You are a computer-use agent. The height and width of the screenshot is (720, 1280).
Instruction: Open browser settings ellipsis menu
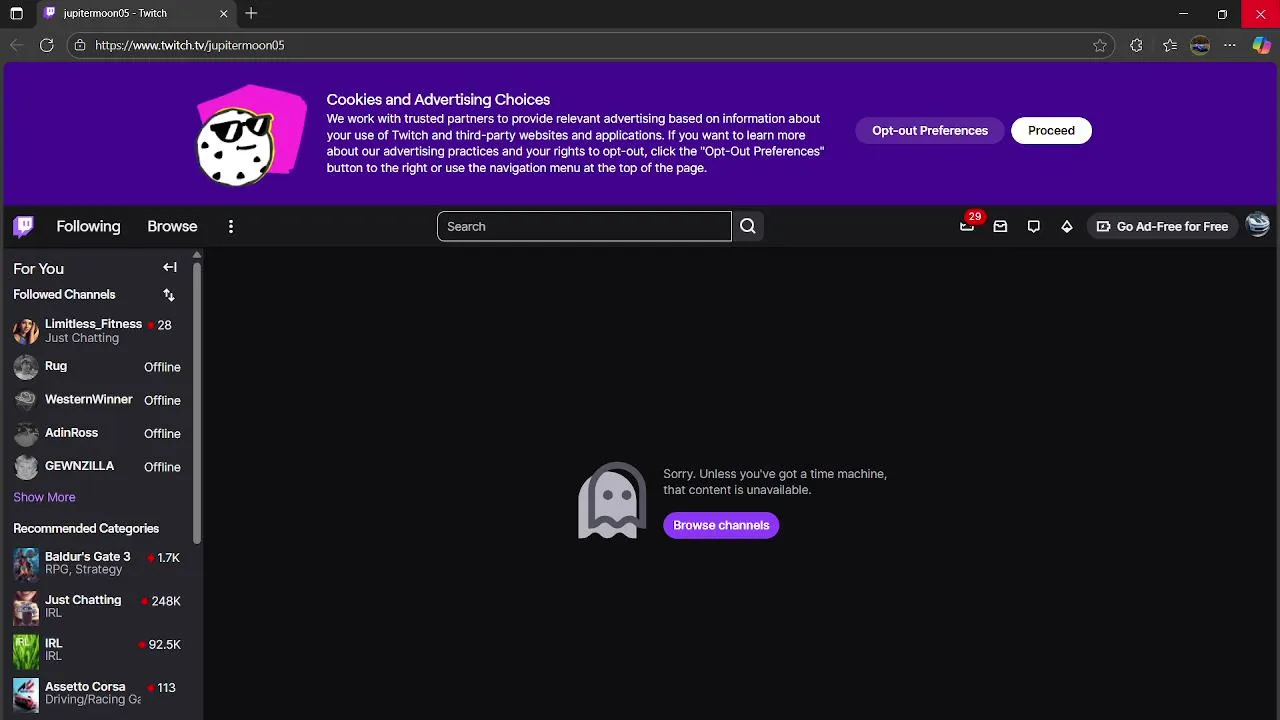[x=1230, y=45]
